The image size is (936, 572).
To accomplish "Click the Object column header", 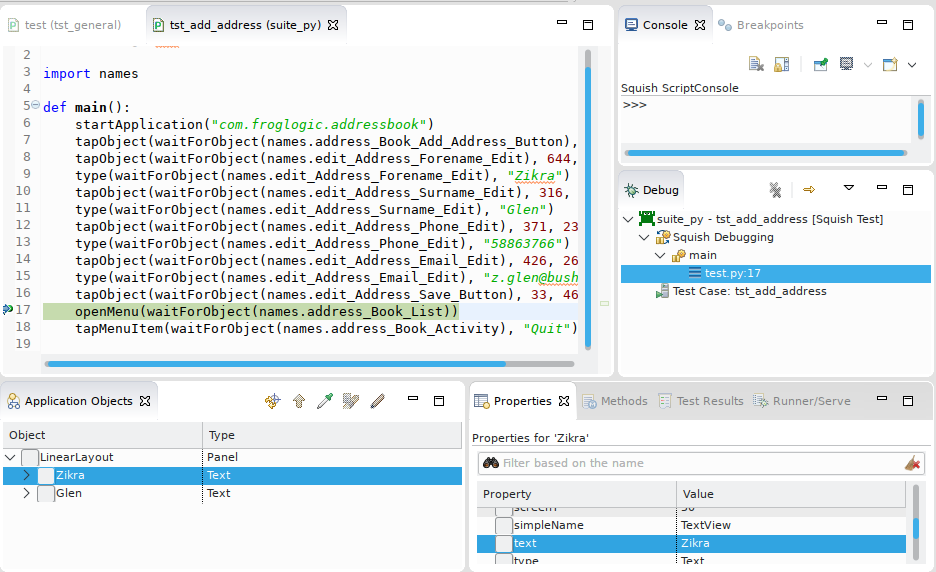I will point(103,435).
